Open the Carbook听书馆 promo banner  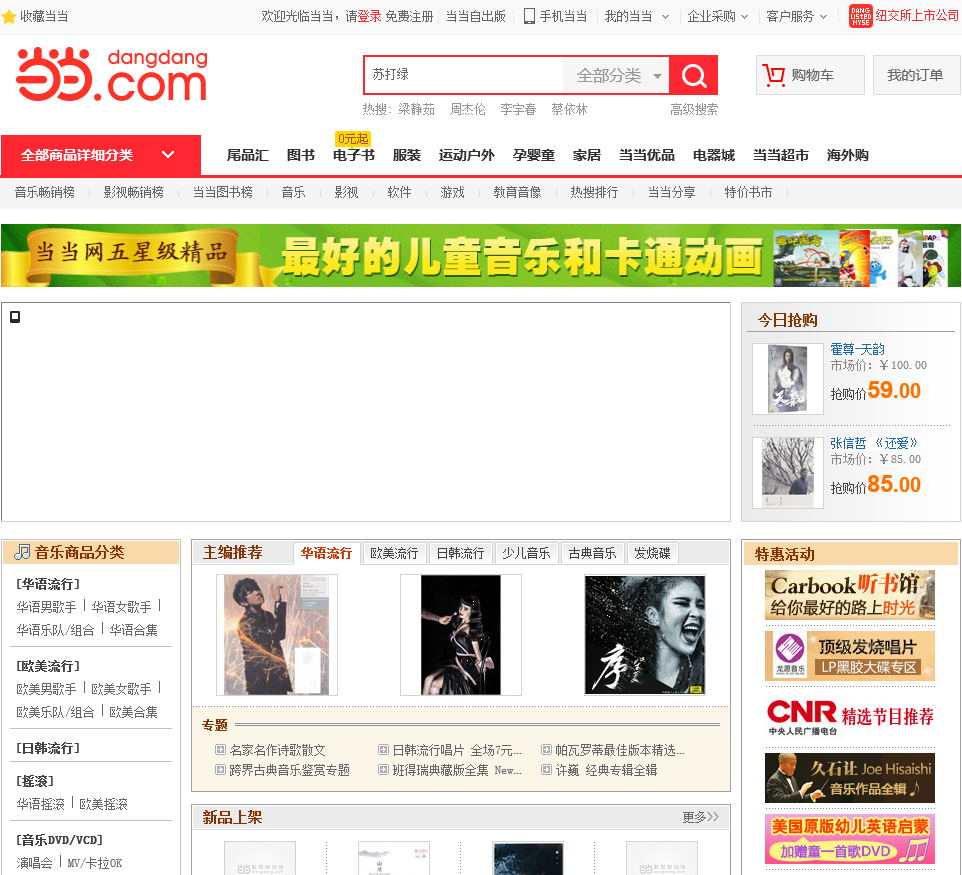coord(850,595)
